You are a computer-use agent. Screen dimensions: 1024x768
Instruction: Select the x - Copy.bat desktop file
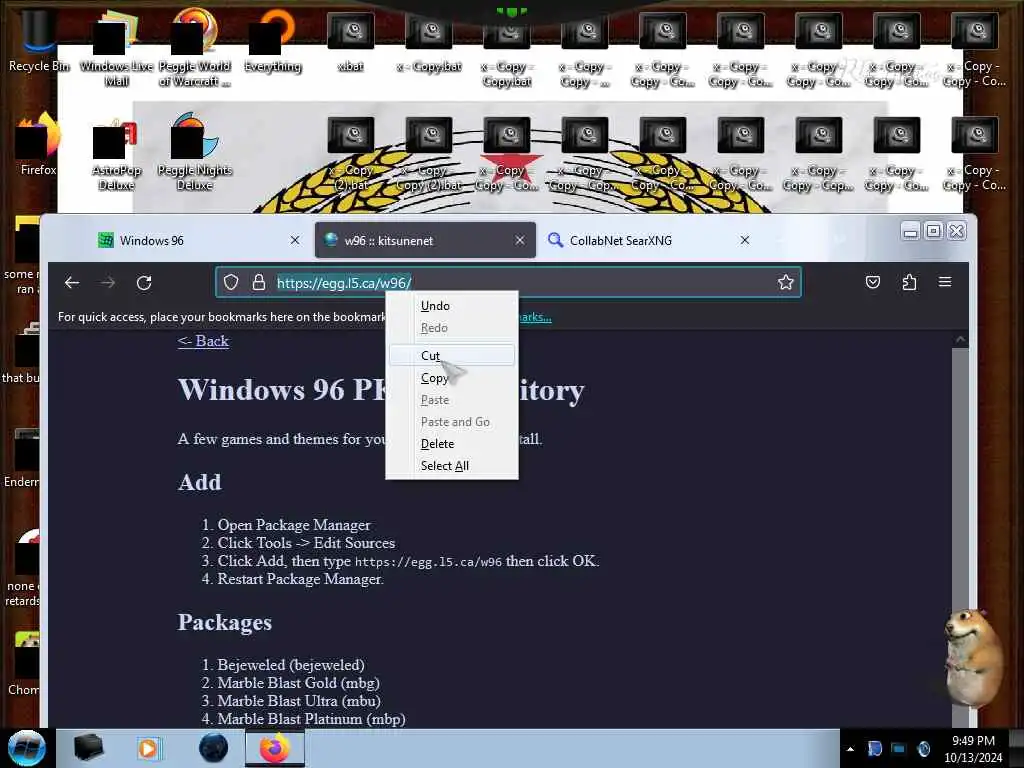tap(429, 40)
